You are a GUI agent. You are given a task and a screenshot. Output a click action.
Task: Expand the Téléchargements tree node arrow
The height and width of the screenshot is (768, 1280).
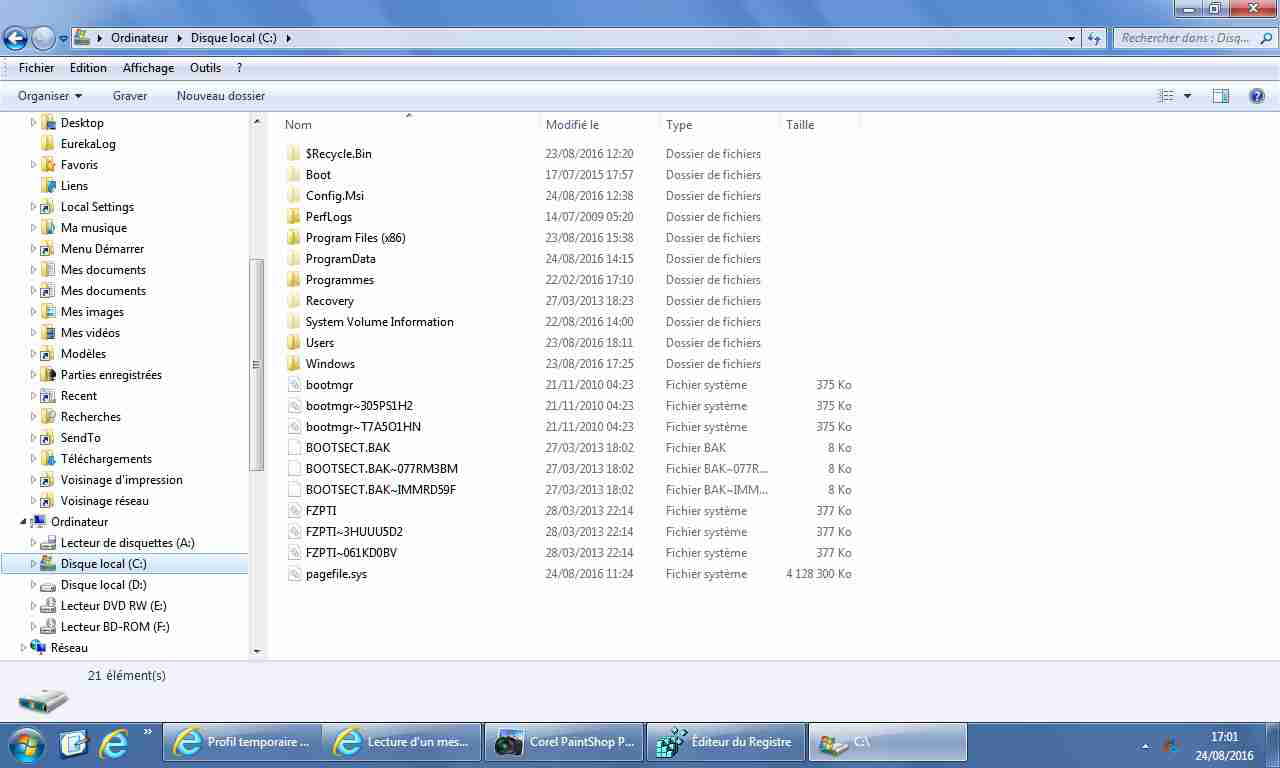click(33, 458)
